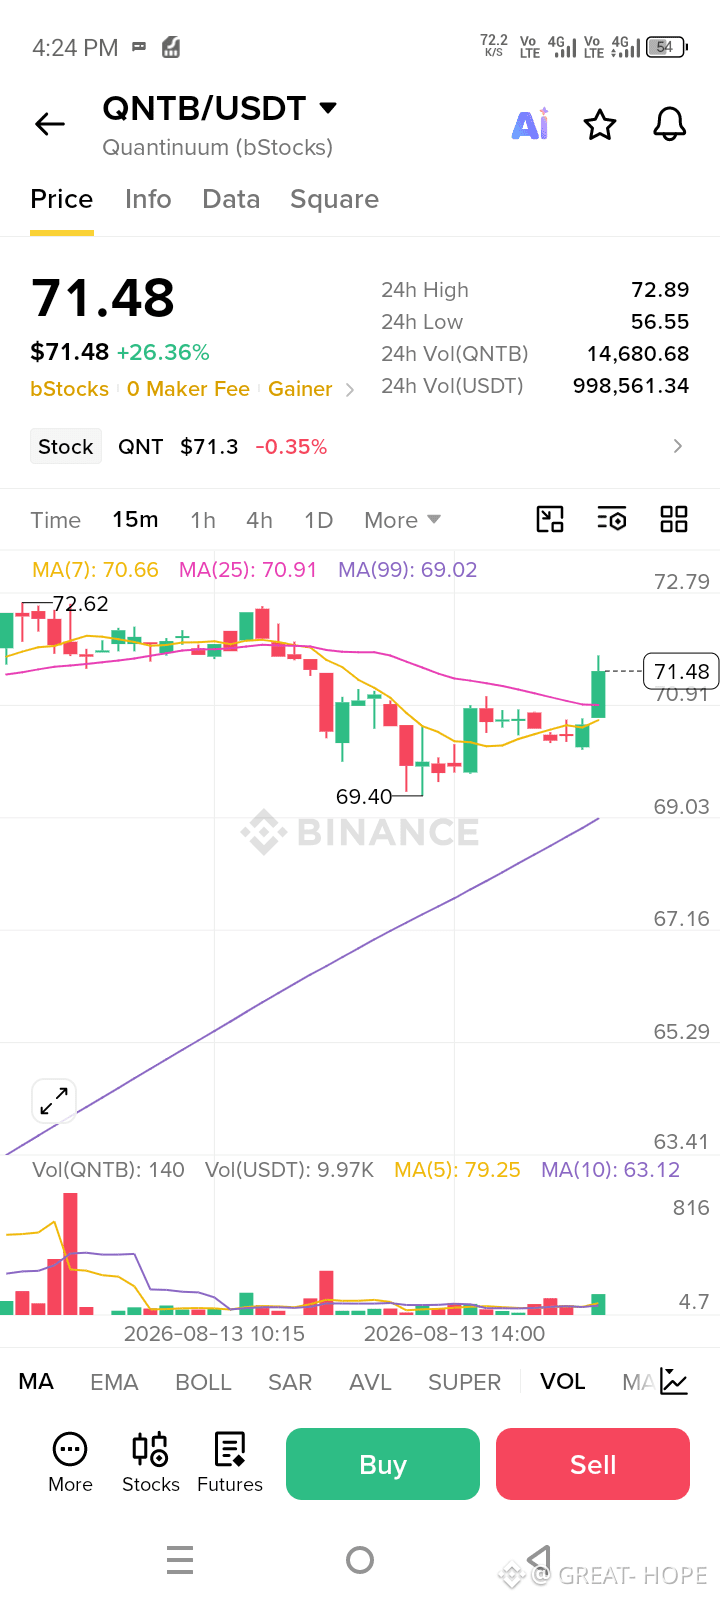Toggle the AVL indicator

(370, 1382)
